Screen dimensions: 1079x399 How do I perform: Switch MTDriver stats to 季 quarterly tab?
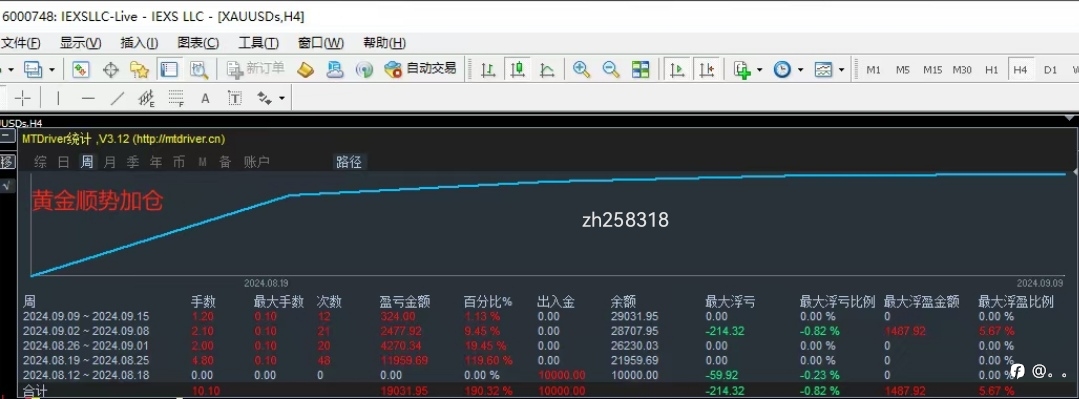133,162
